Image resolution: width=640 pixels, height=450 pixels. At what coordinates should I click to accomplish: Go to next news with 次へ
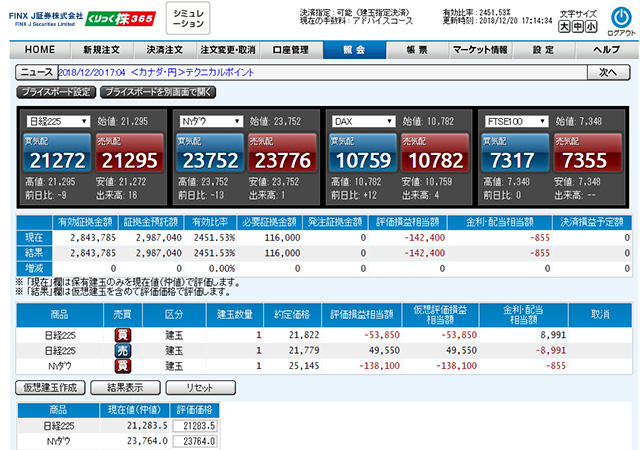pos(607,73)
